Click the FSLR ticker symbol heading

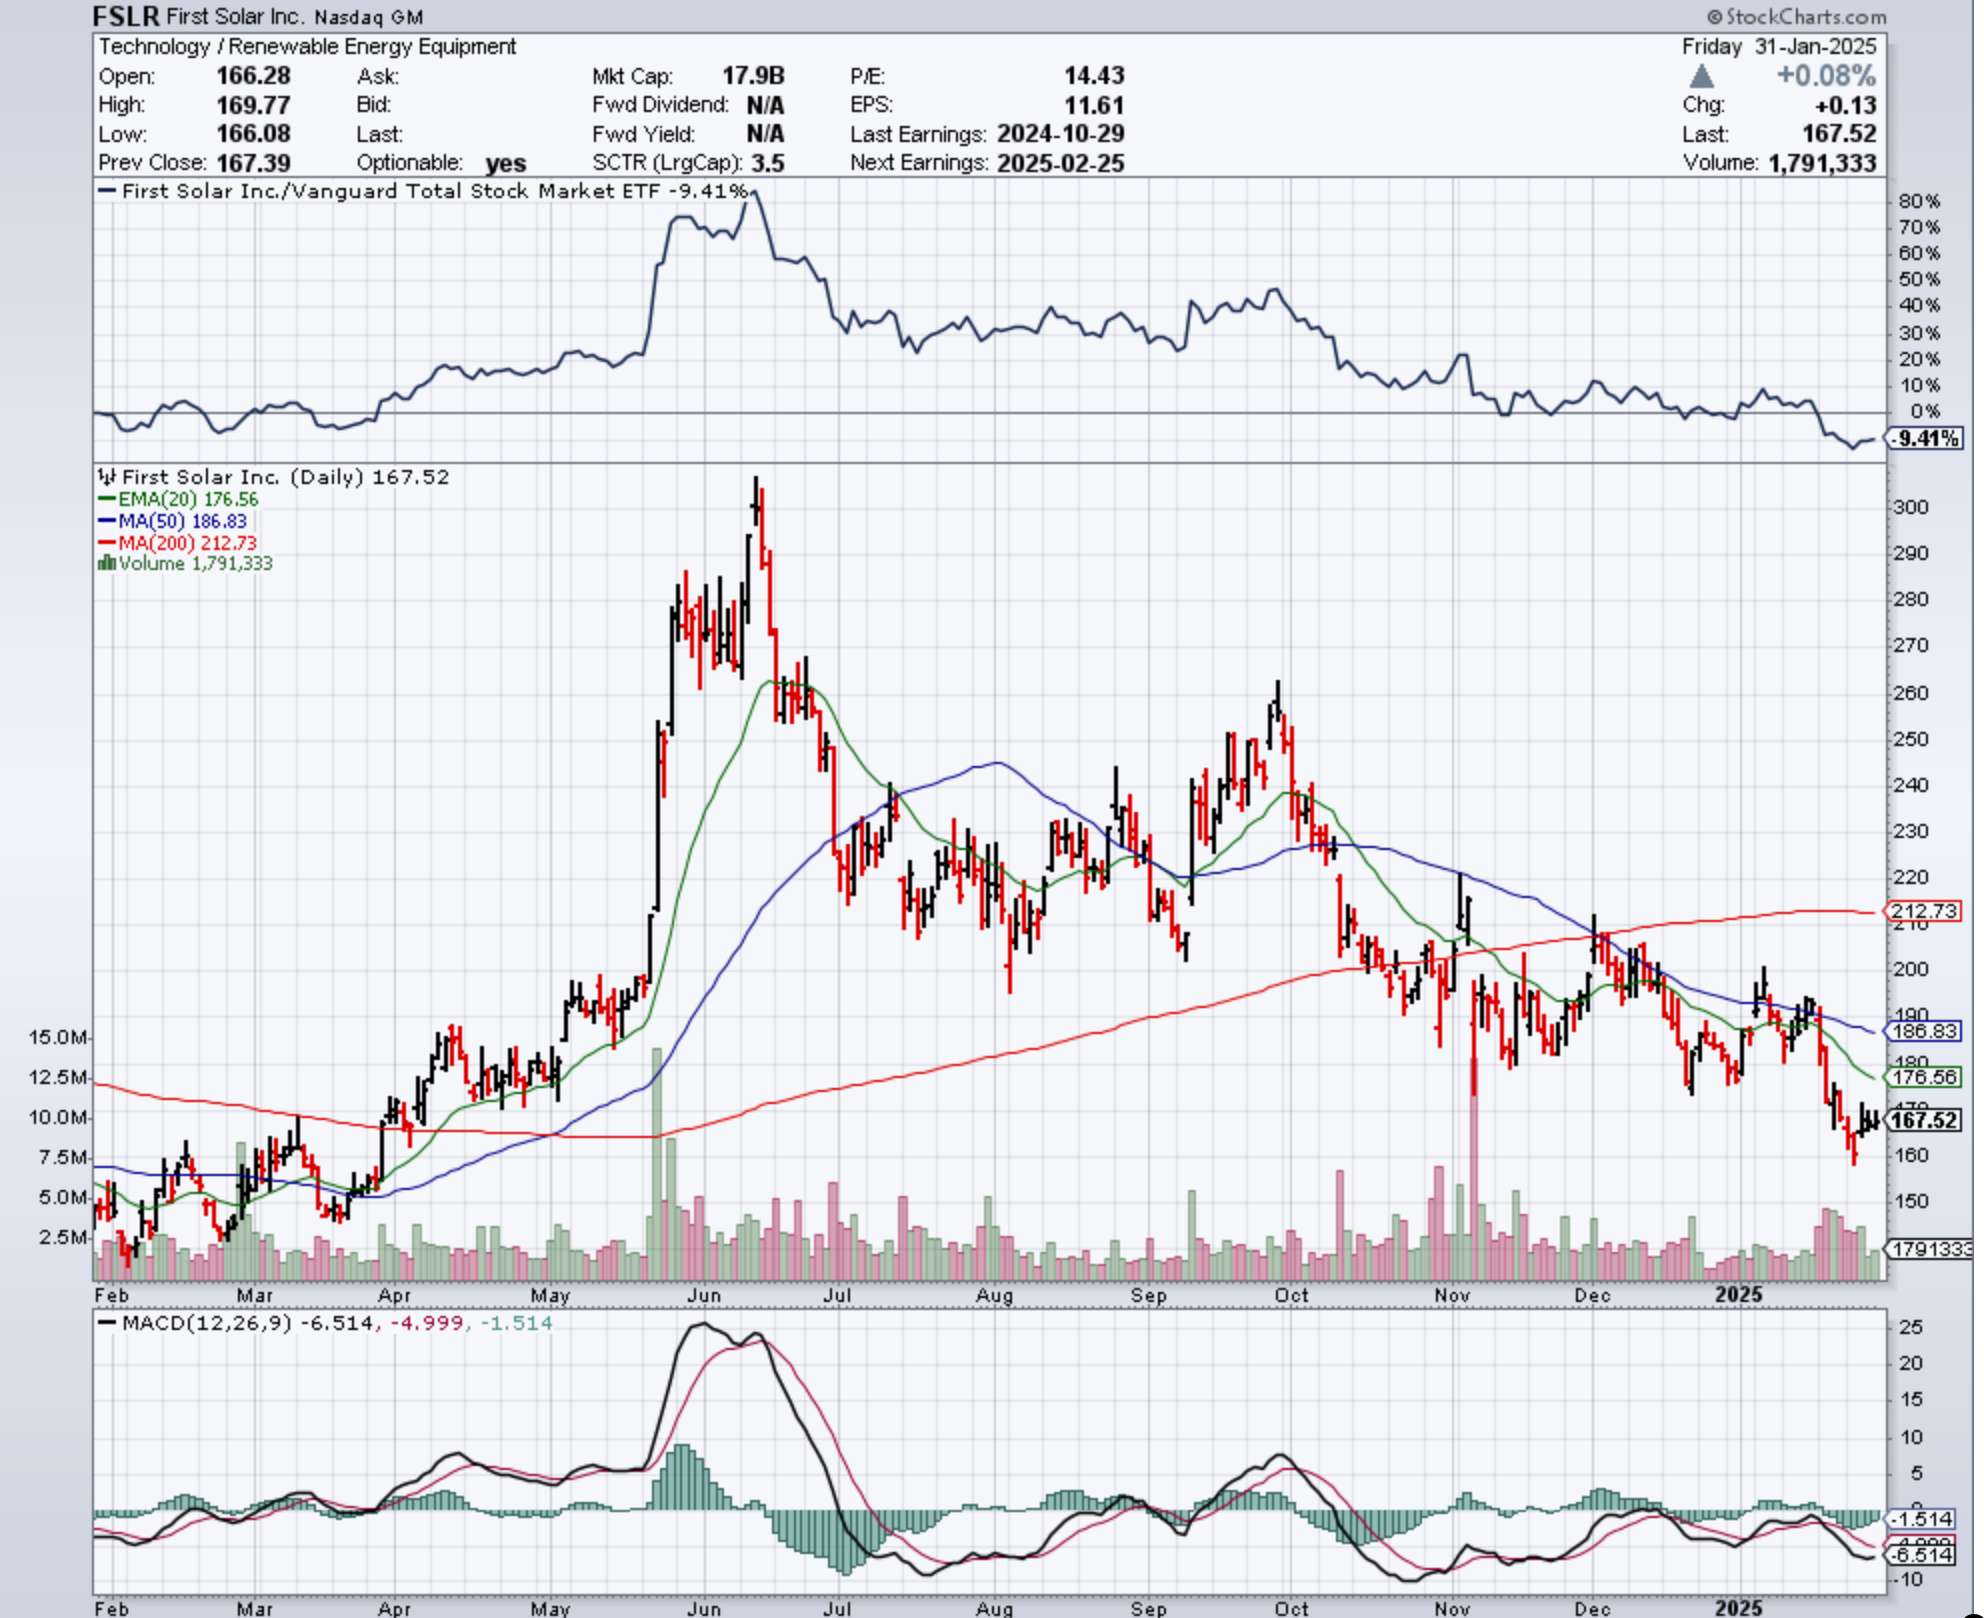[x=125, y=16]
